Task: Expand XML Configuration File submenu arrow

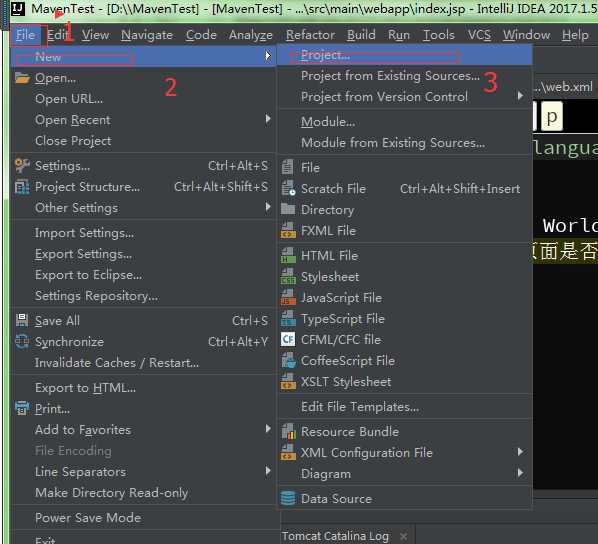Action: coord(521,452)
